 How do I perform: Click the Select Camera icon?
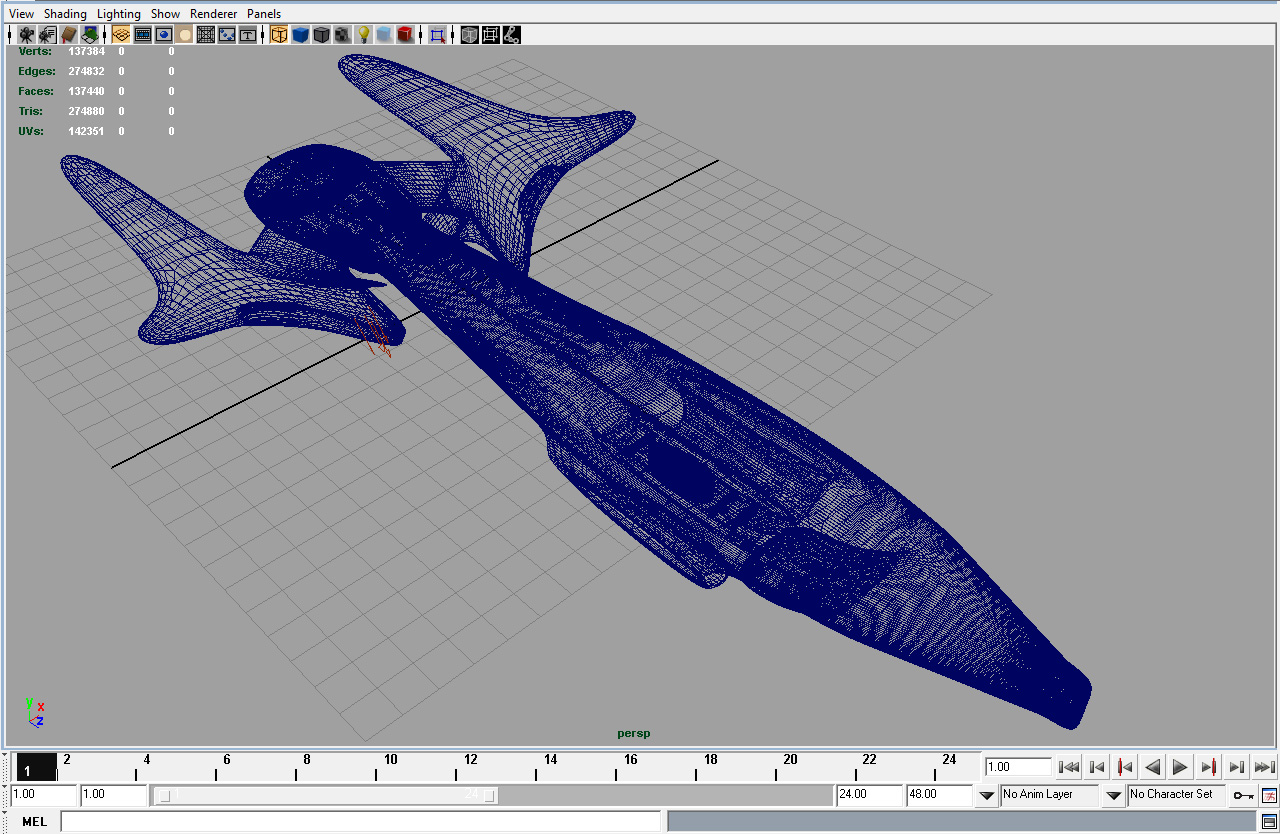tap(27, 35)
